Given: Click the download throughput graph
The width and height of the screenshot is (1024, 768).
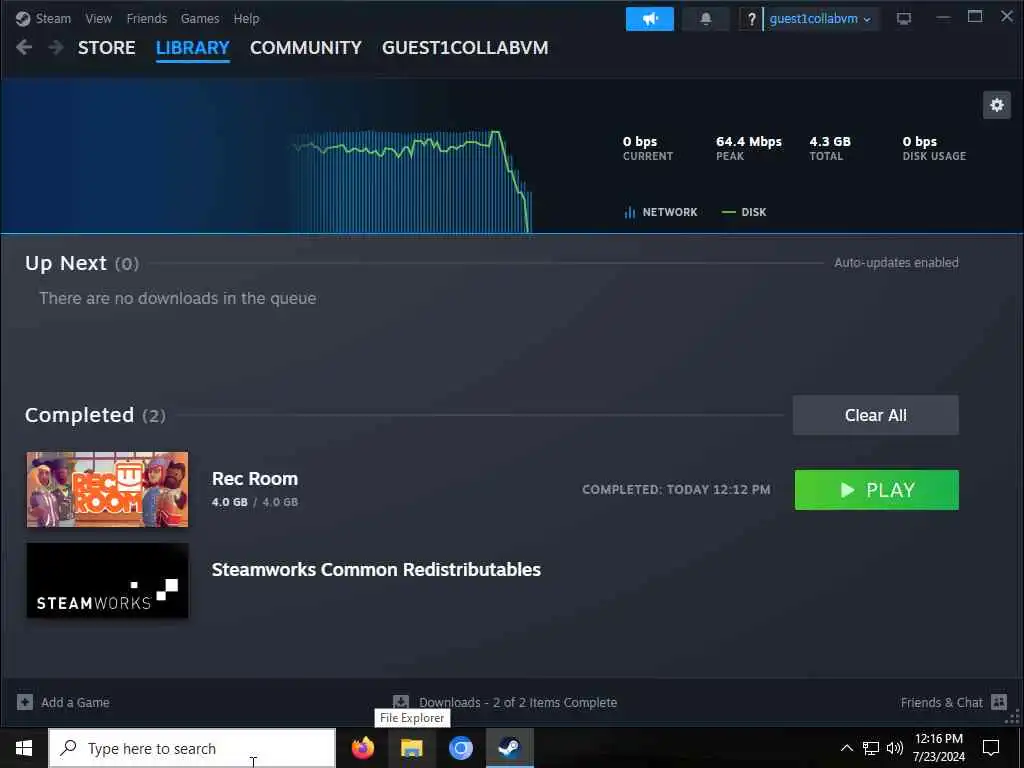Looking at the screenshot, I should tap(411, 182).
